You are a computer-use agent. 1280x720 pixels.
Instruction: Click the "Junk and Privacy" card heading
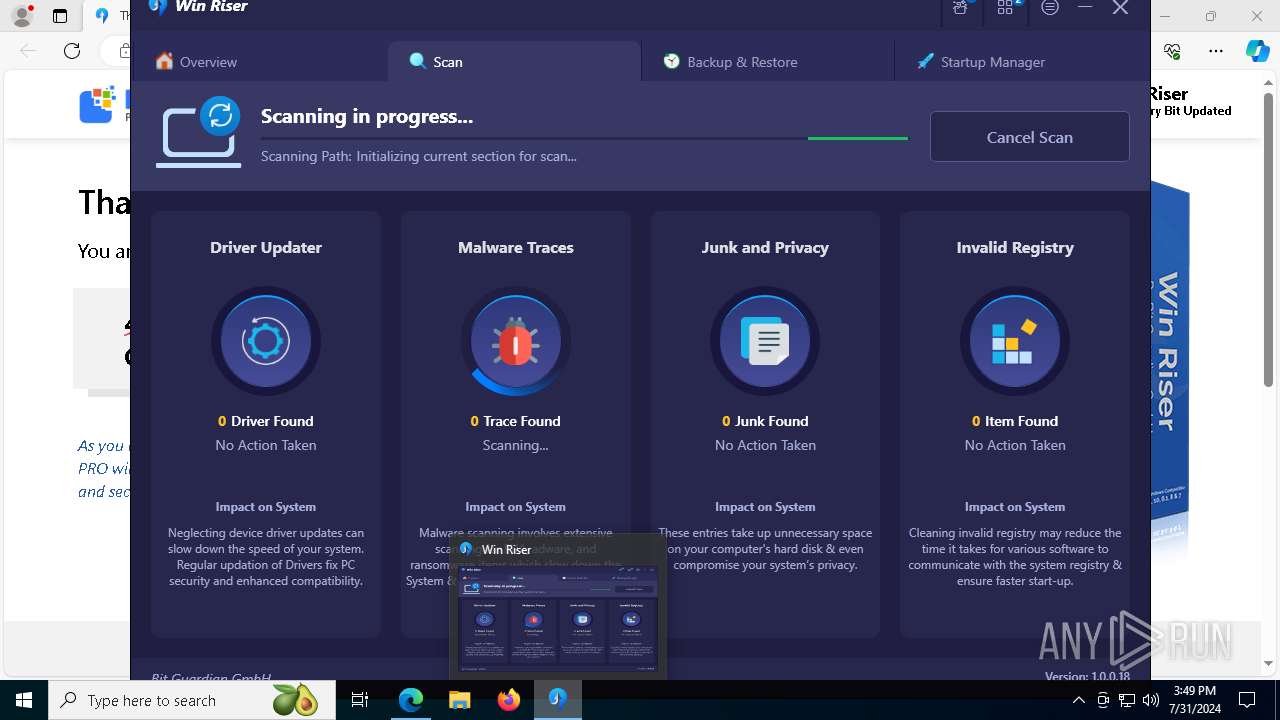tap(765, 247)
